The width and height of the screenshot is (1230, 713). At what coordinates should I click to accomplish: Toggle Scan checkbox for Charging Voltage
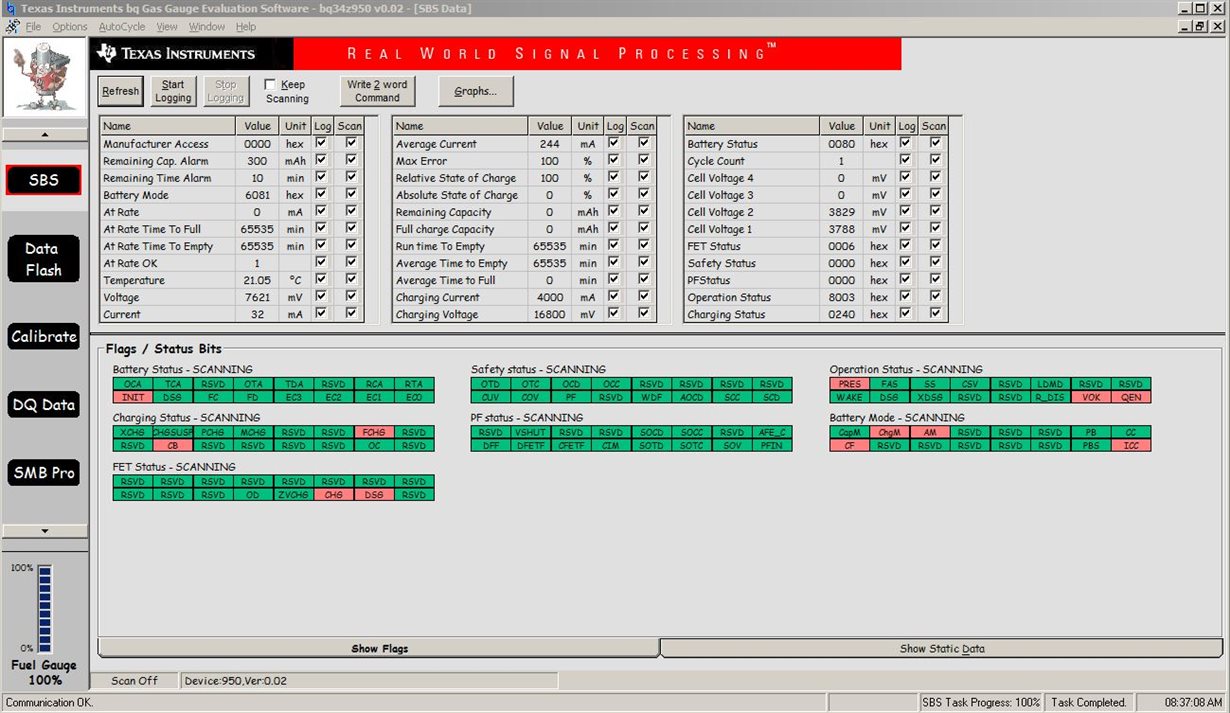coord(643,313)
